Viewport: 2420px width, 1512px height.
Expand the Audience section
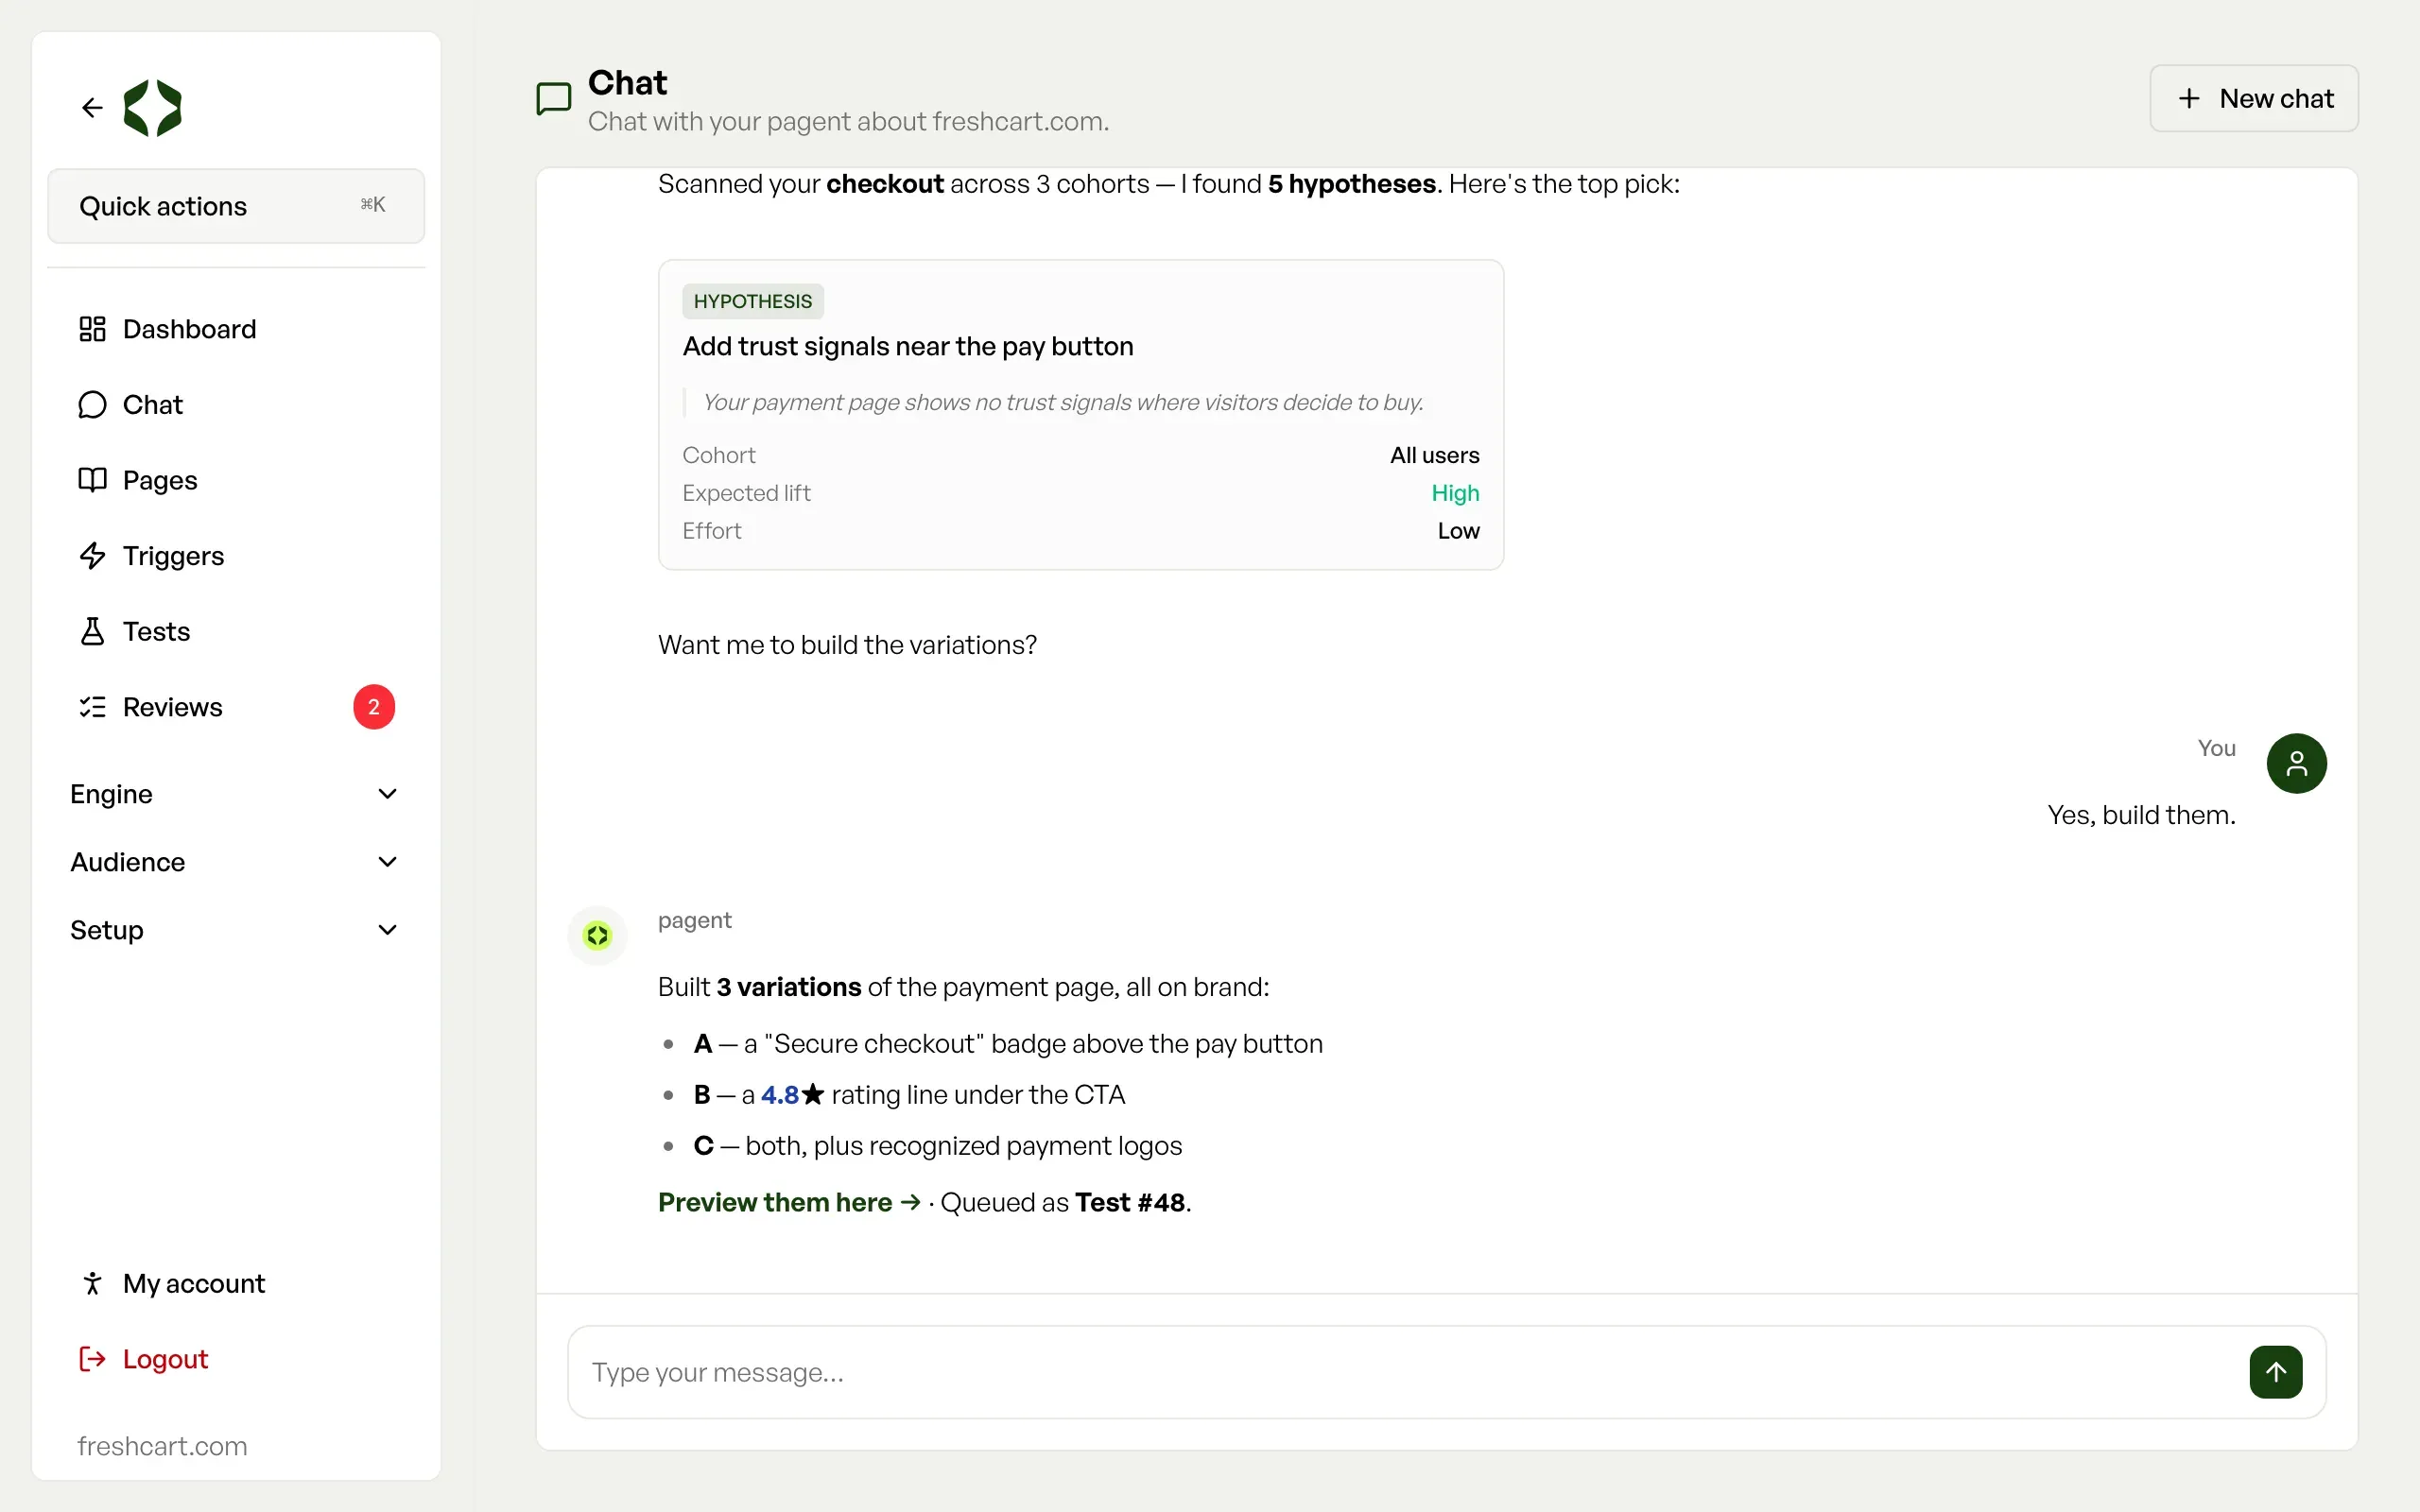(x=236, y=862)
